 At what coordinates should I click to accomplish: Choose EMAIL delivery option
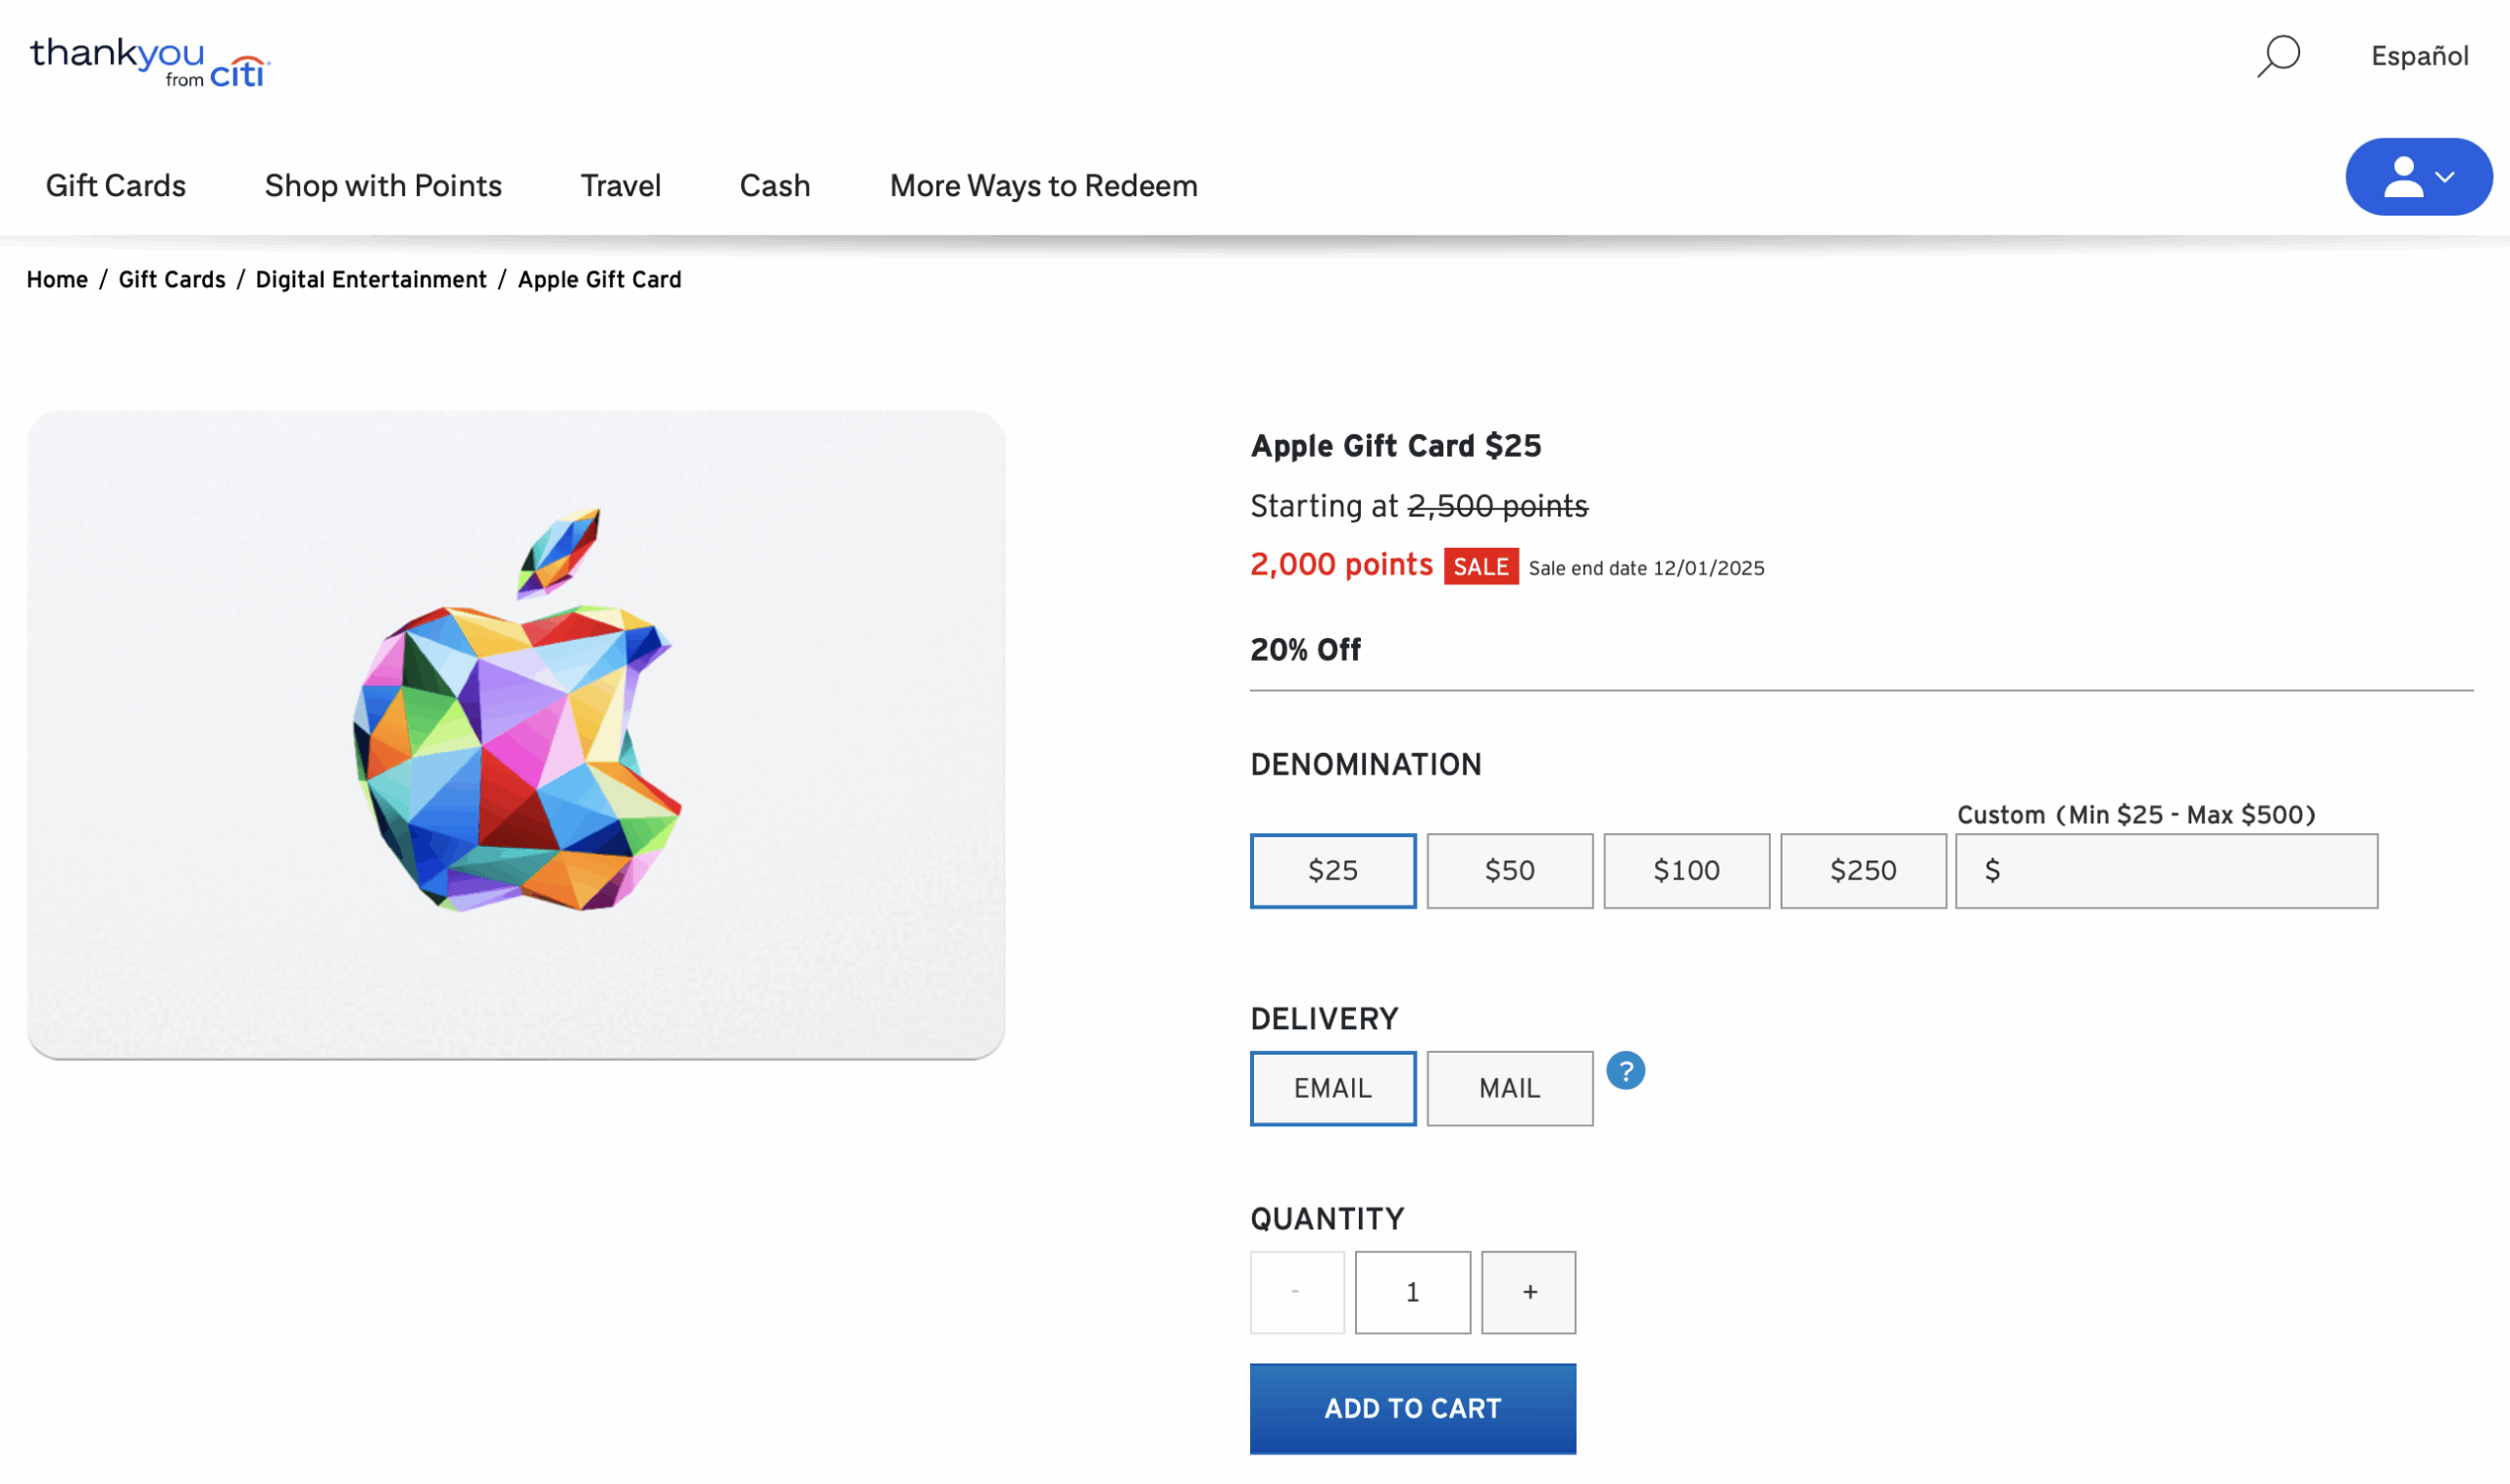click(1332, 1088)
